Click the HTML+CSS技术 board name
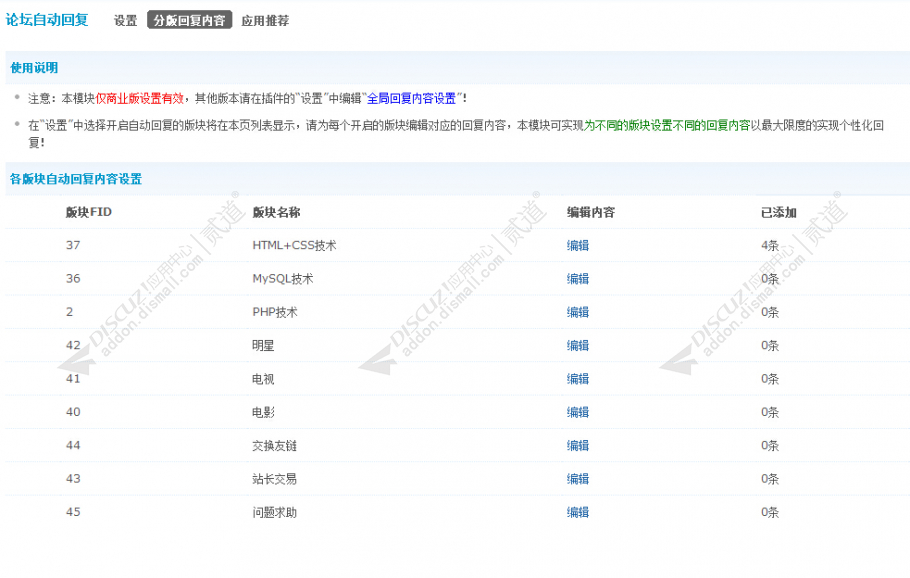The width and height of the screenshot is (910, 578). pyautogui.click(x=294, y=245)
